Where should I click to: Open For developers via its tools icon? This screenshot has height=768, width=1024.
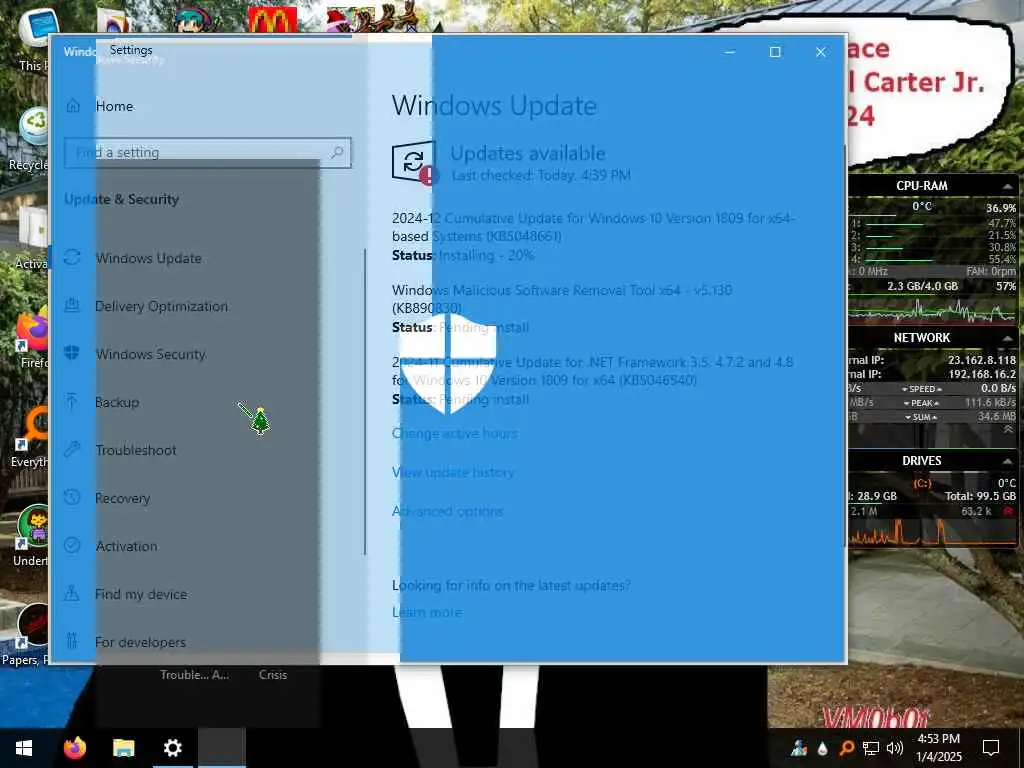click(72, 642)
